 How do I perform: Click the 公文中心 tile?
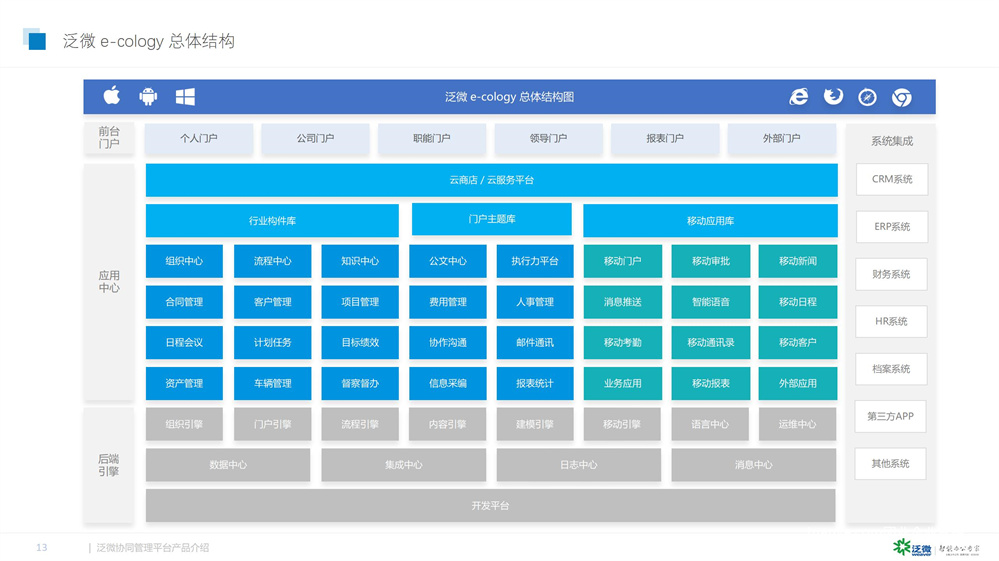coord(448,261)
